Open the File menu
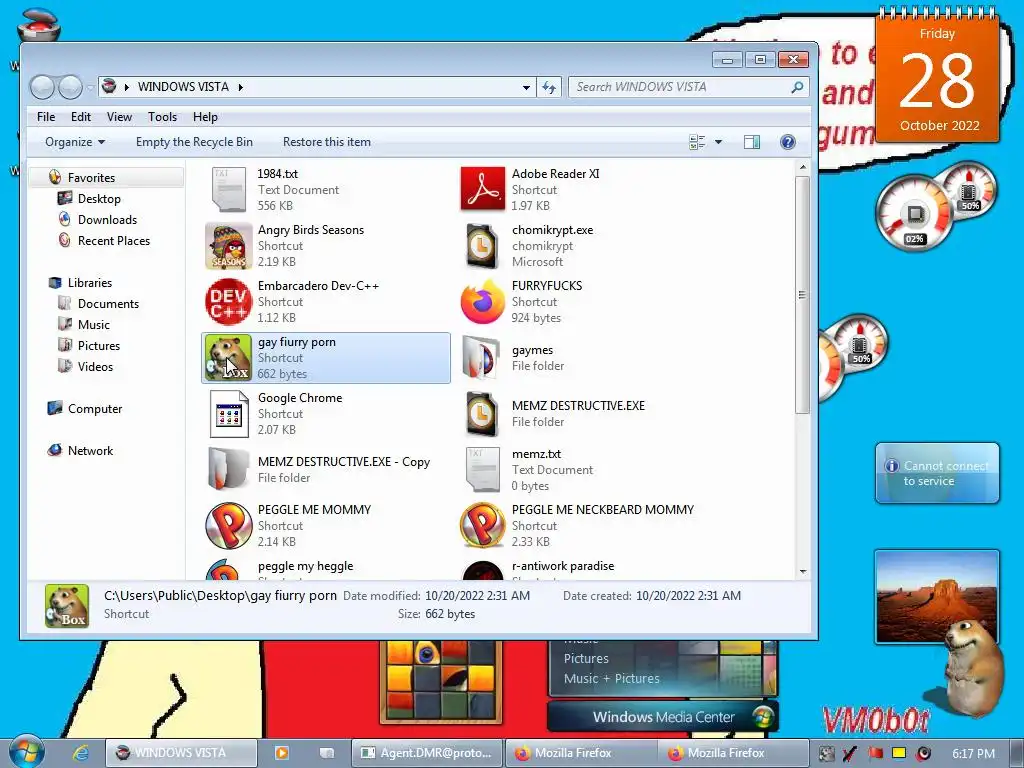The width and height of the screenshot is (1024, 768). coord(46,117)
